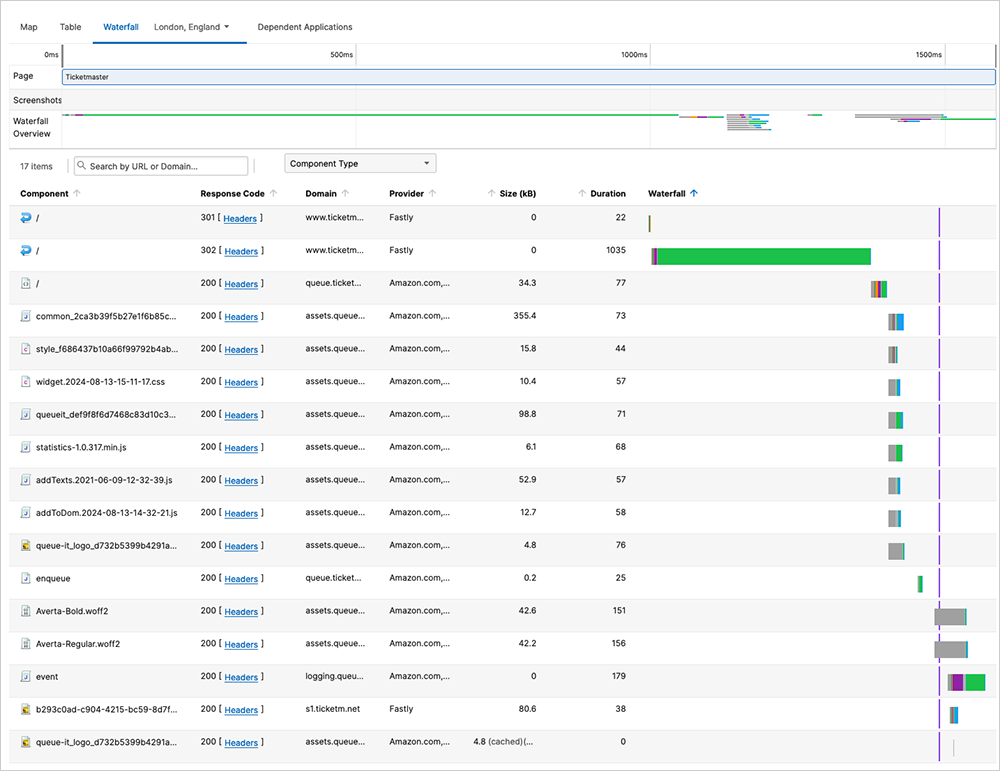Open Headers link for event row
The image size is (1000, 771).
(241, 677)
